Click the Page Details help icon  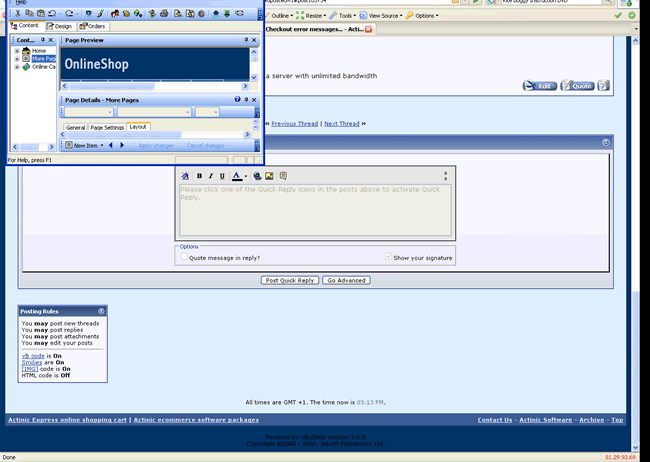pyautogui.click(x=237, y=100)
